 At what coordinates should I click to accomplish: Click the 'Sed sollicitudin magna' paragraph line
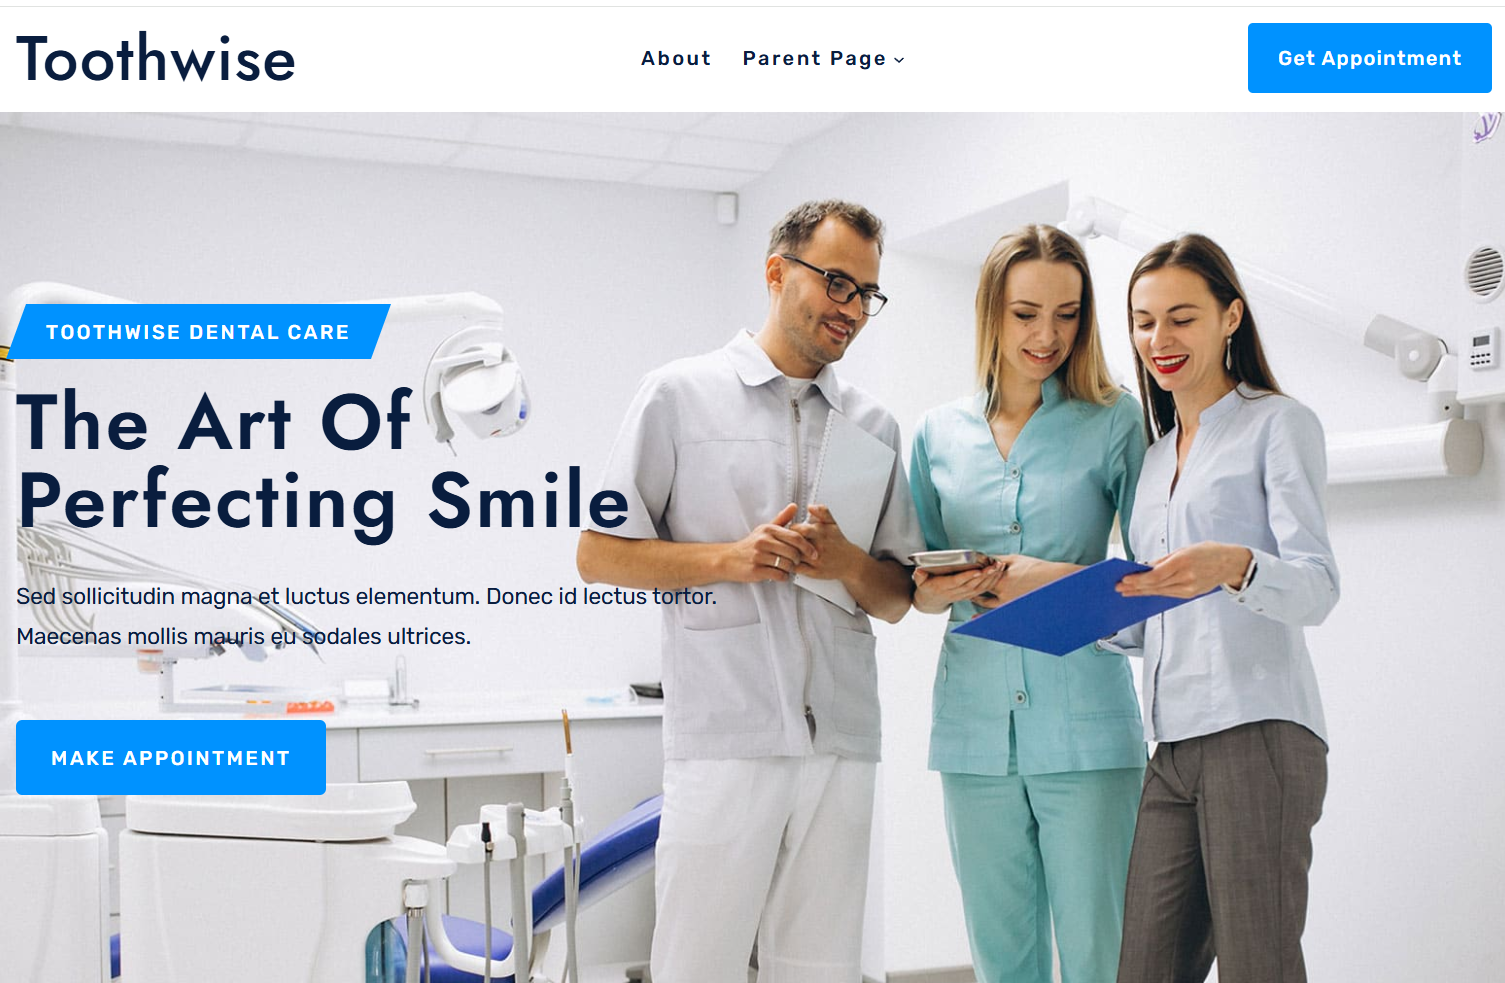[366, 596]
